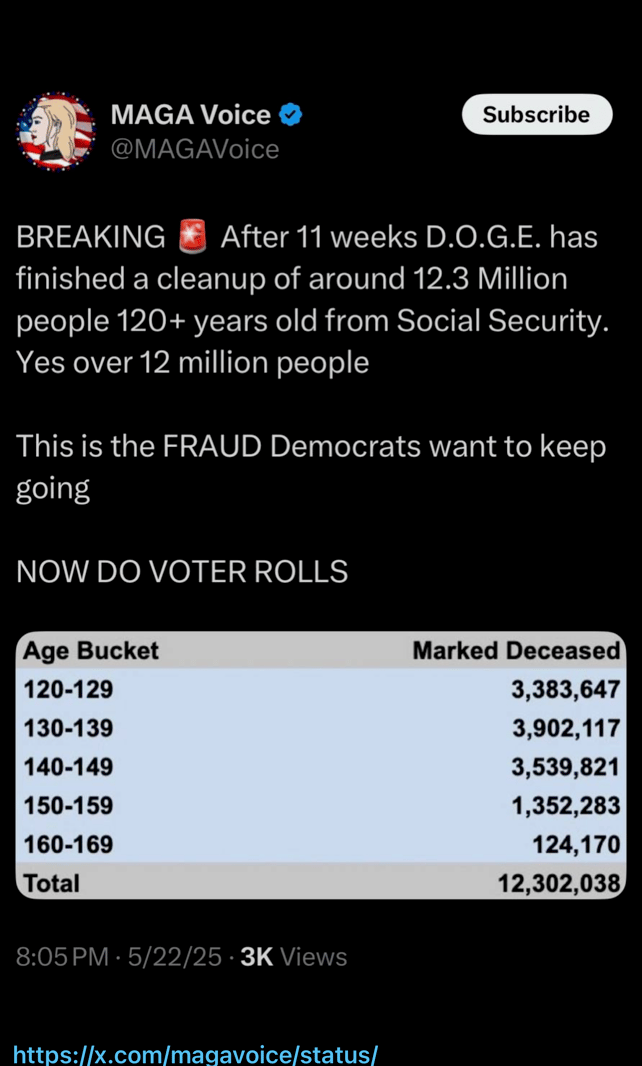642x1066 pixels.
Task: Click the Marked Deceased column header
Action: click(x=516, y=651)
